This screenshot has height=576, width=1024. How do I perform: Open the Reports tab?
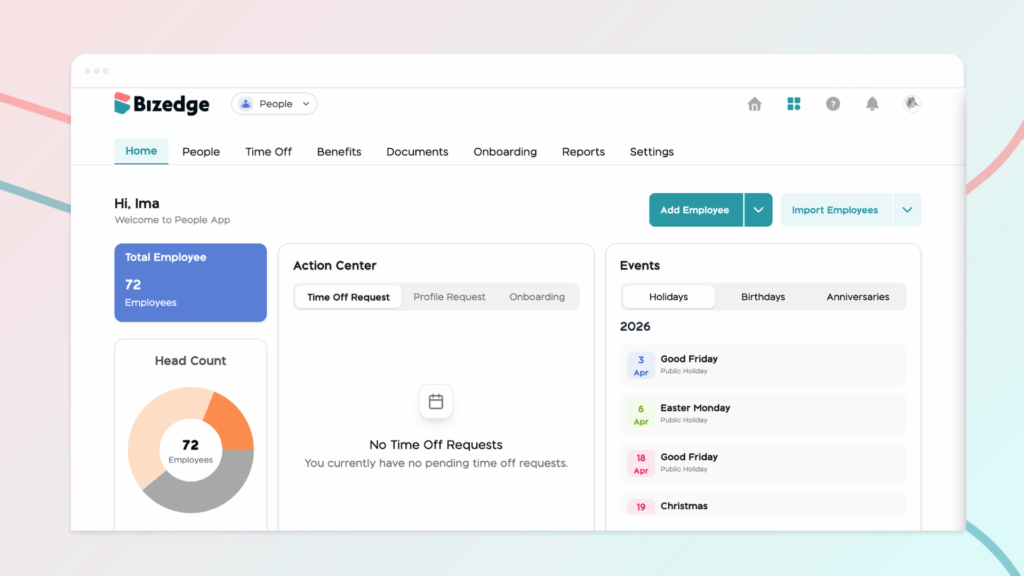click(583, 152)
